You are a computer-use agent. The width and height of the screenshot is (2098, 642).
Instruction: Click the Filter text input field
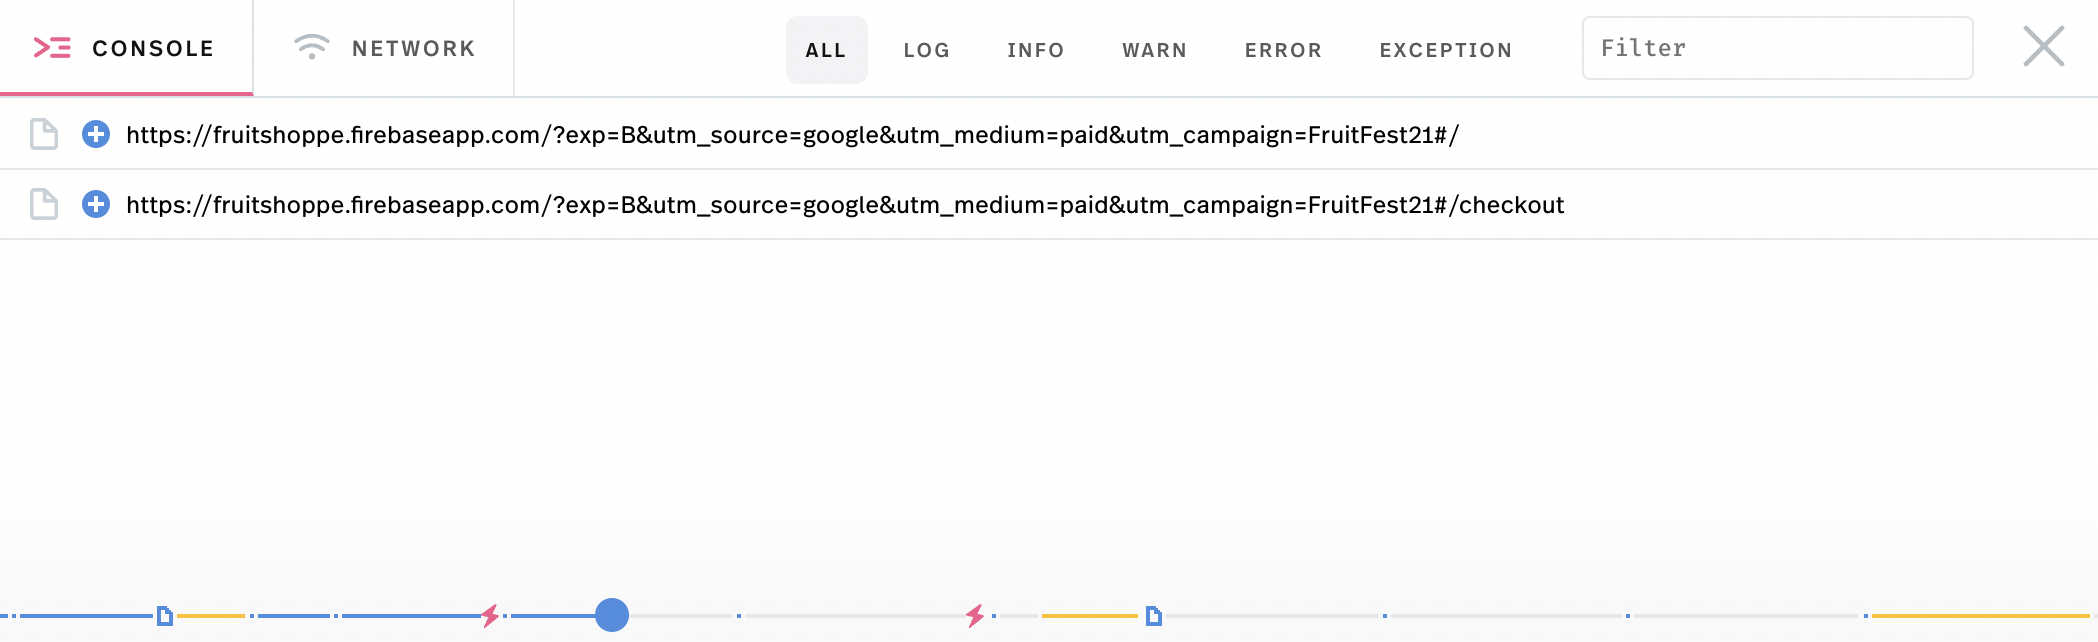click(x=1778, y=48)
